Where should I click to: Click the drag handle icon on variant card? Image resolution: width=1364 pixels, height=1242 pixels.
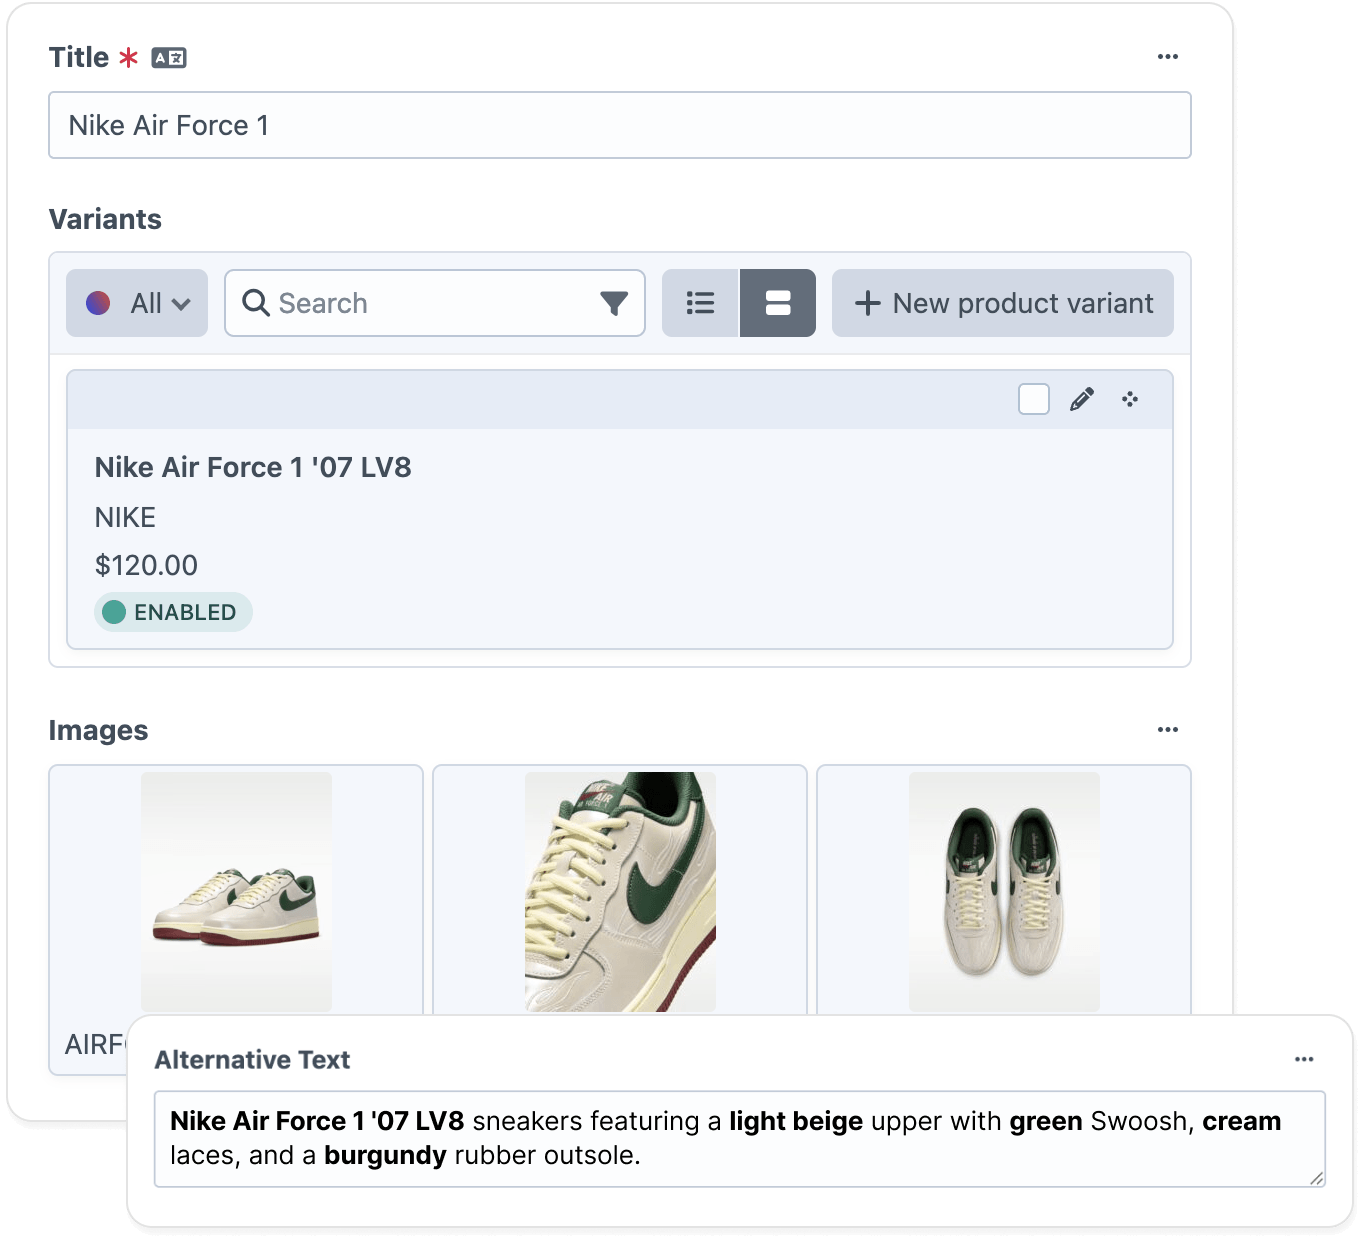click(x=1130, y=399)
